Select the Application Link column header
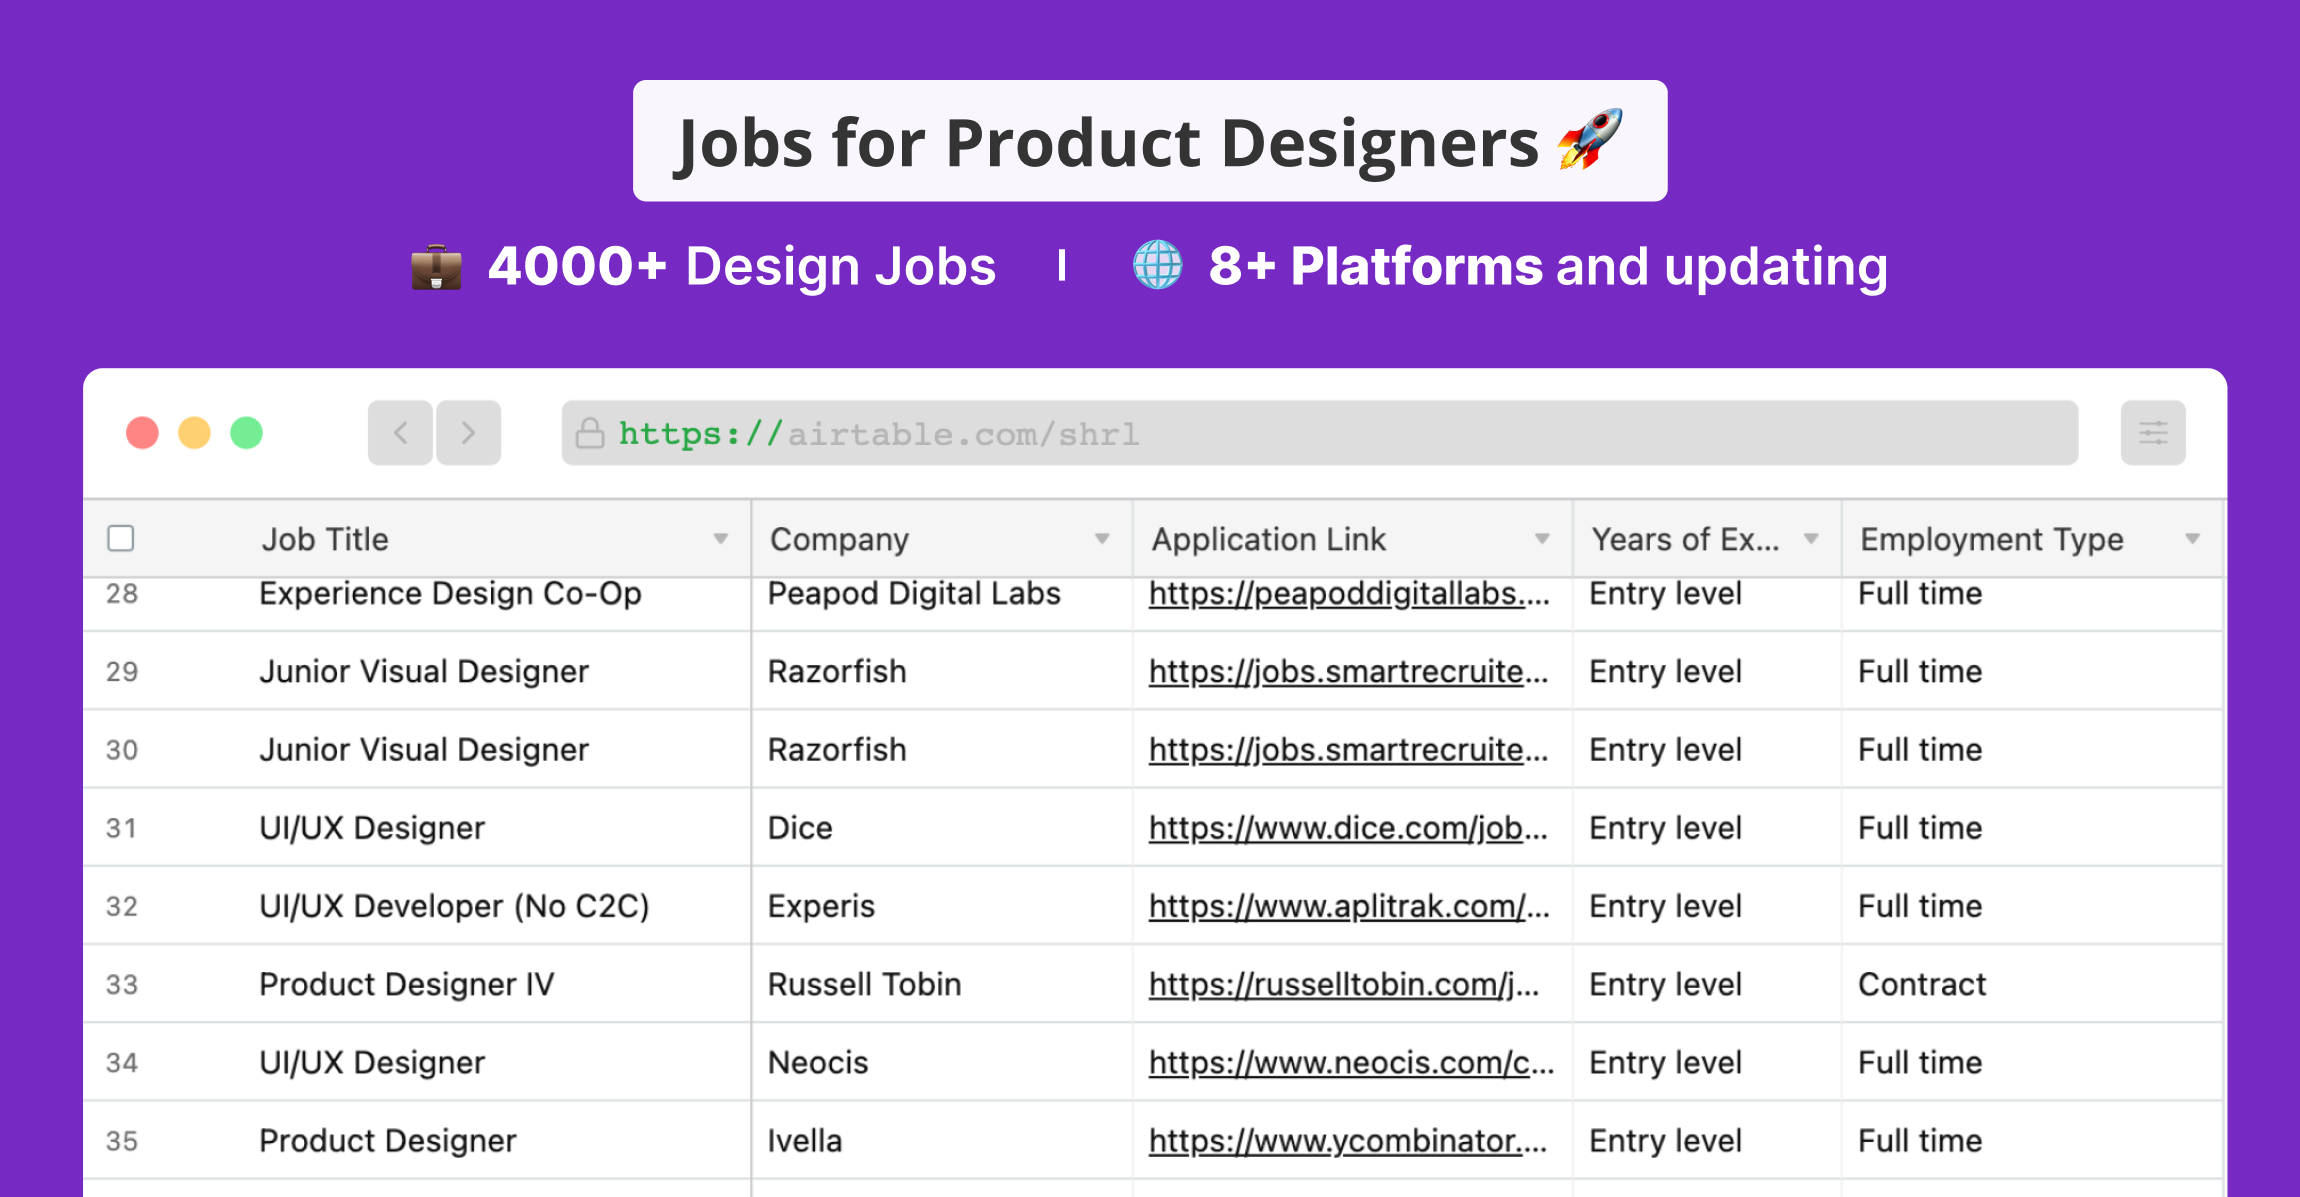 coord(1353,539)
